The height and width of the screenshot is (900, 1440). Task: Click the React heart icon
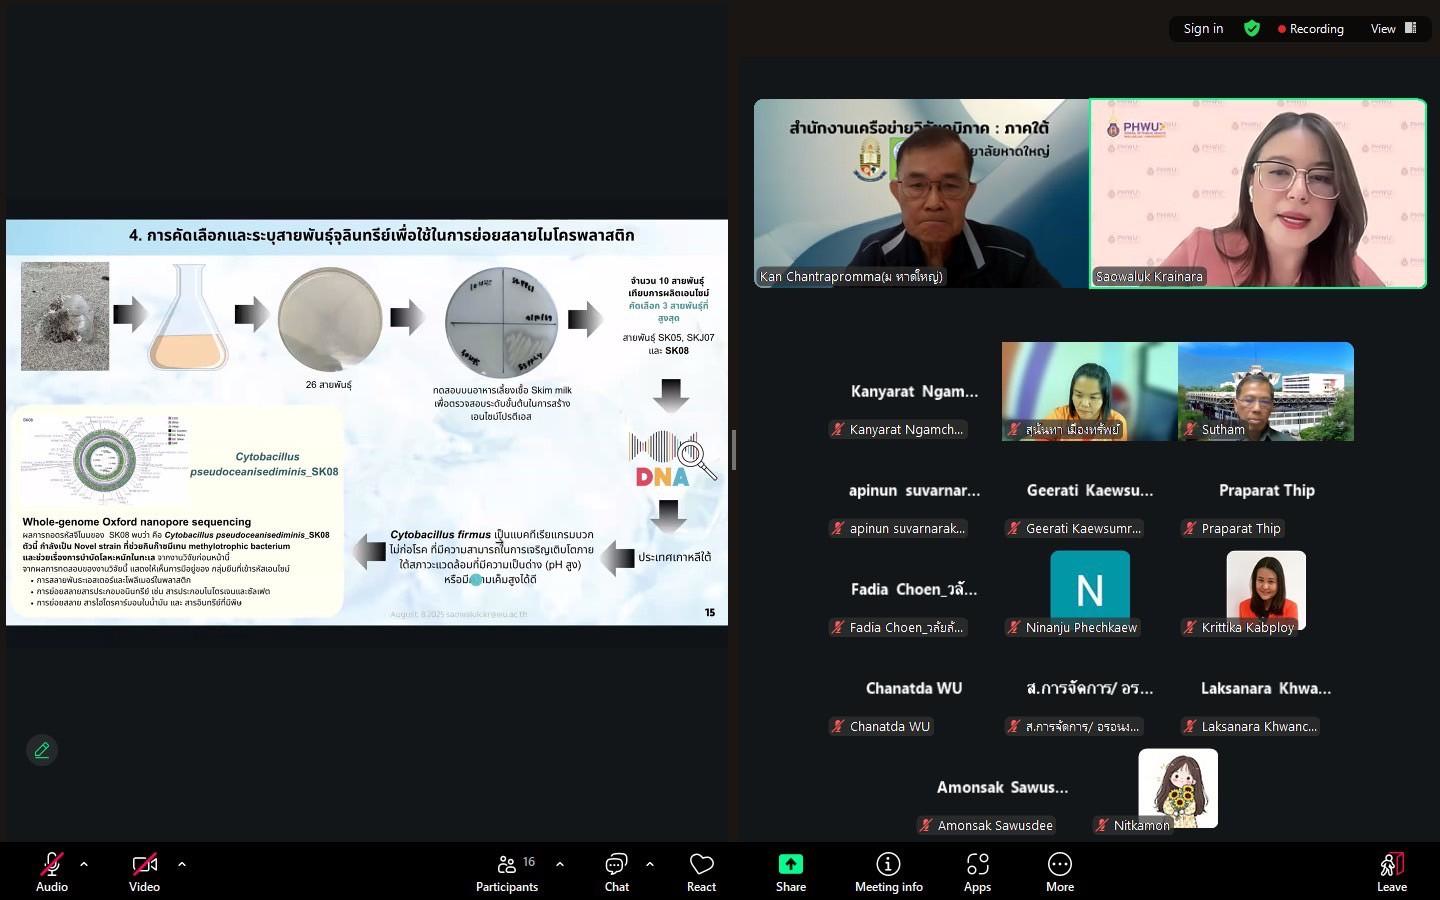(701, 872)
